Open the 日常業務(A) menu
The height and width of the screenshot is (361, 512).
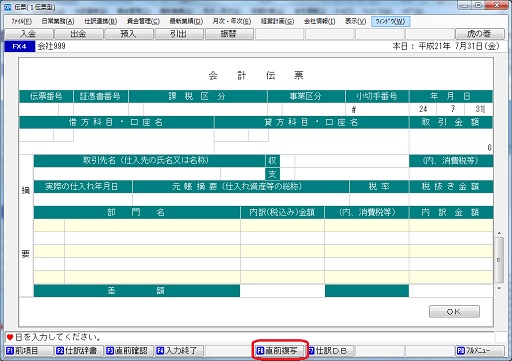click(x=58, y=21)
